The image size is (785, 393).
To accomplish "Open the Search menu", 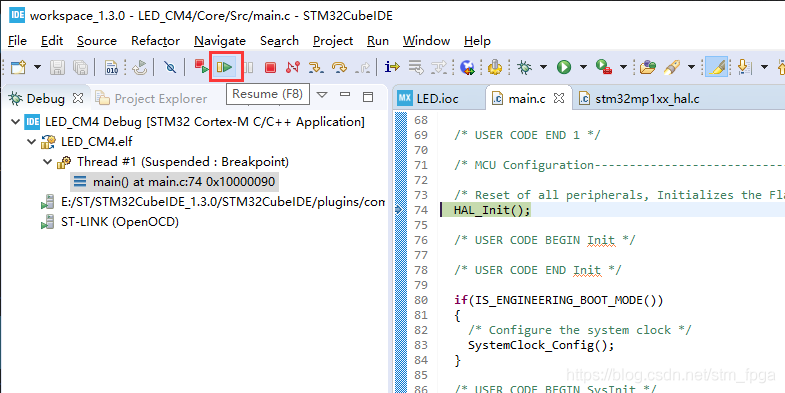I will [x=279, y=41].
